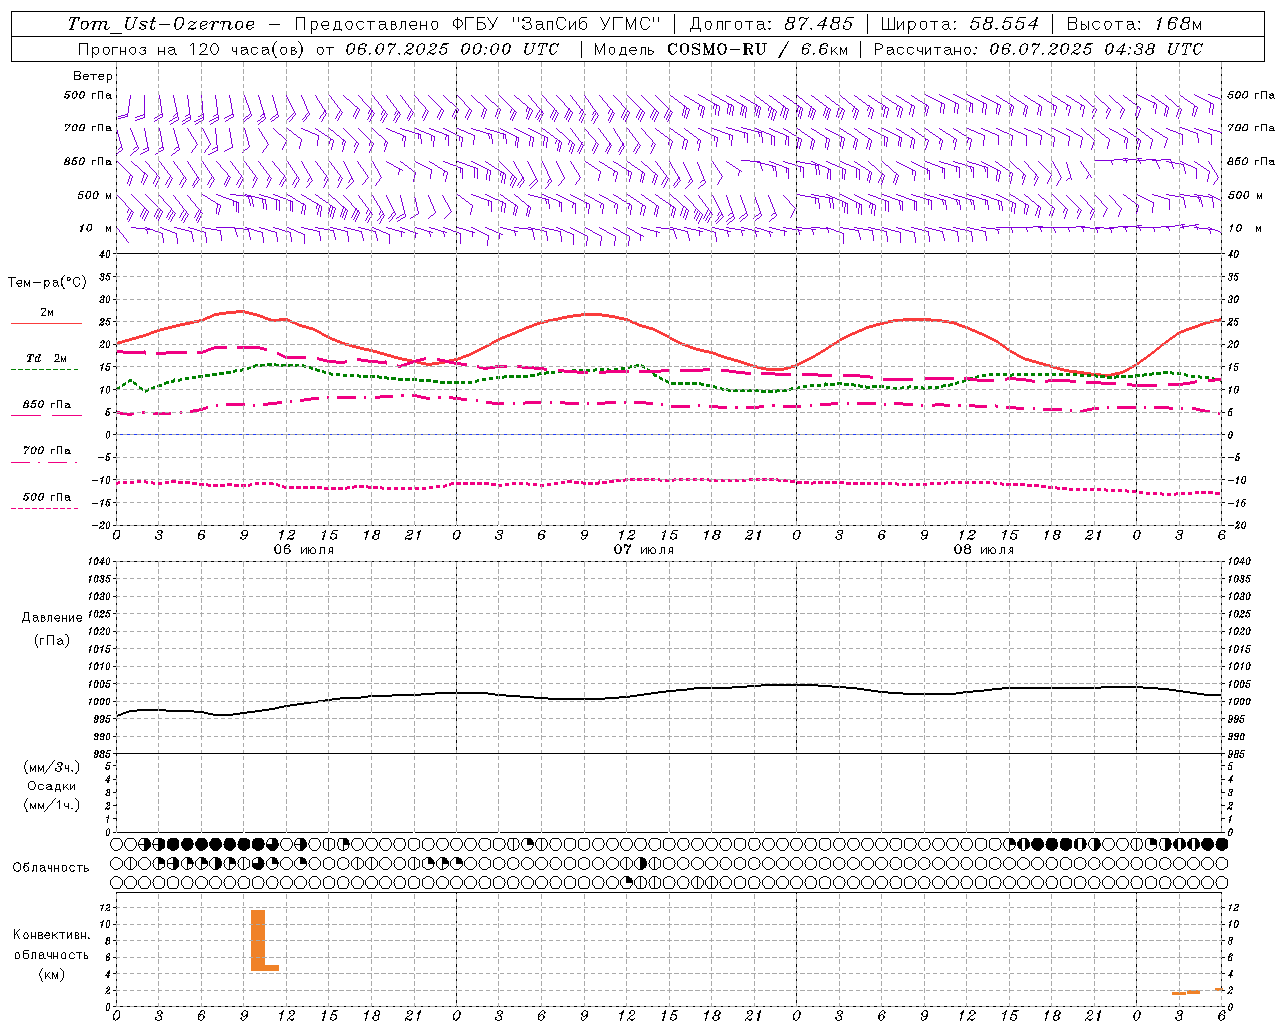Click the Широта: 58.554 value

959,24
